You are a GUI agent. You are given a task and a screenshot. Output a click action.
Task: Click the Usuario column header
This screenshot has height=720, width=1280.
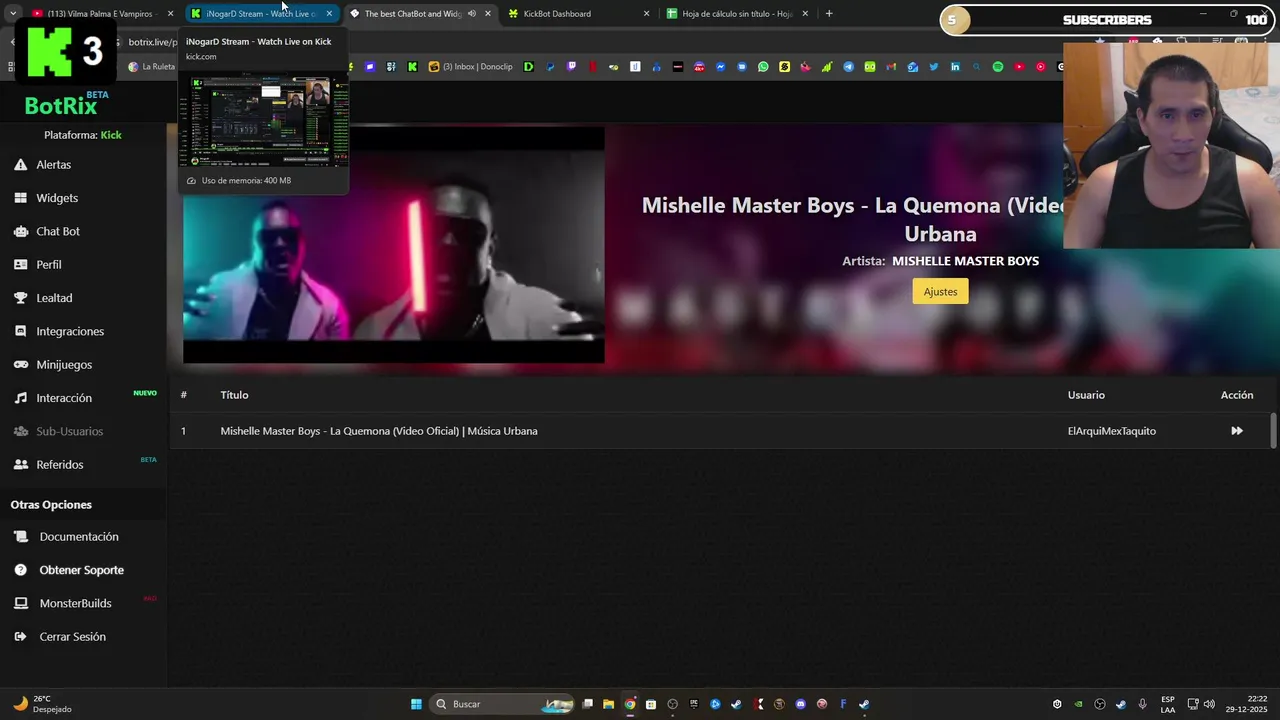coord(1086,395)
